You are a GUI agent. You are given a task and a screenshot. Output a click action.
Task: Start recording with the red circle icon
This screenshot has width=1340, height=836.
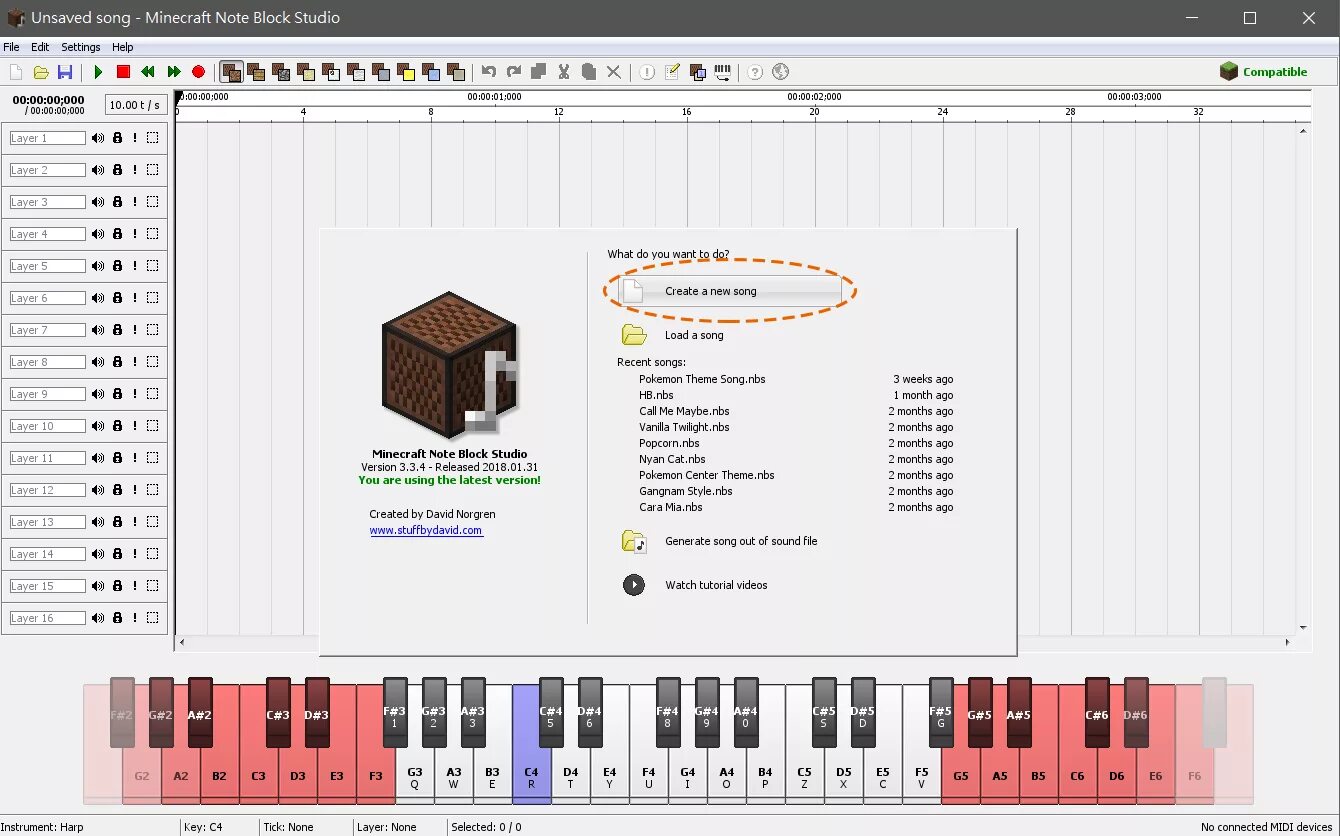[198, 72]
